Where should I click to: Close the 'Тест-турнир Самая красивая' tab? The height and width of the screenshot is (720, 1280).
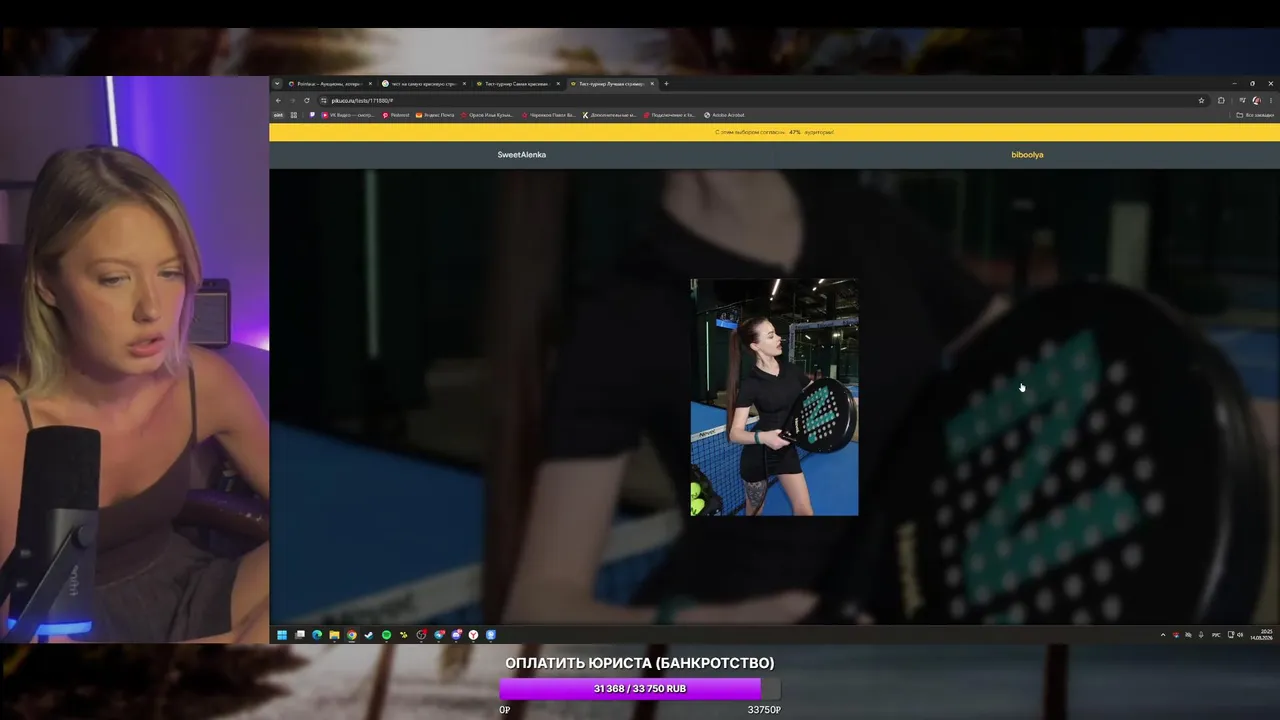tap(558, 84)
